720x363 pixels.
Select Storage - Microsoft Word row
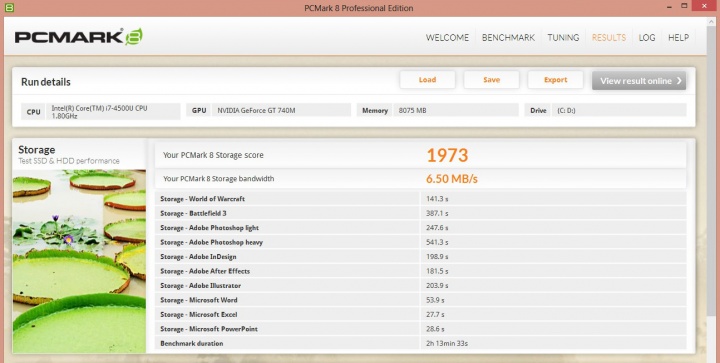(420, 300)
